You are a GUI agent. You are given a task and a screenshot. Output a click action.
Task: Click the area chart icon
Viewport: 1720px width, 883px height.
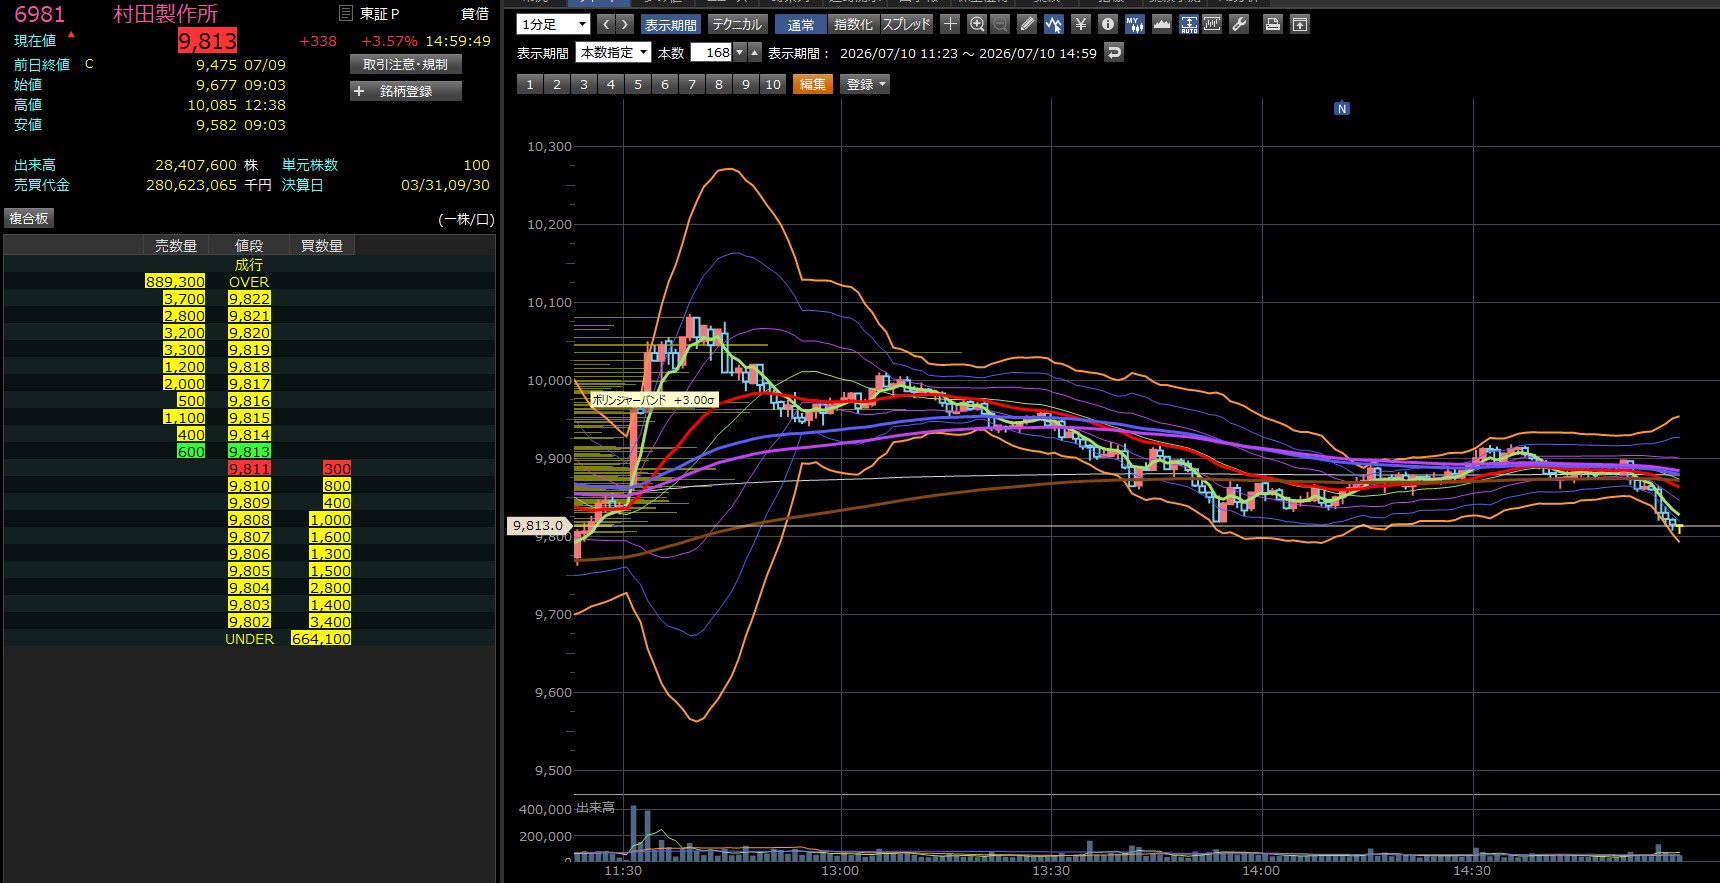pos(1161,24)
